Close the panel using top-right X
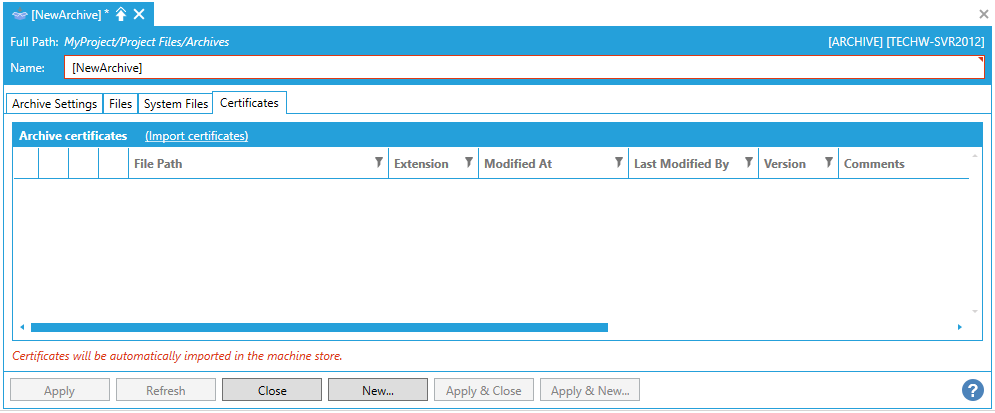This screenshot has width=995, height=413. [983, 14]
